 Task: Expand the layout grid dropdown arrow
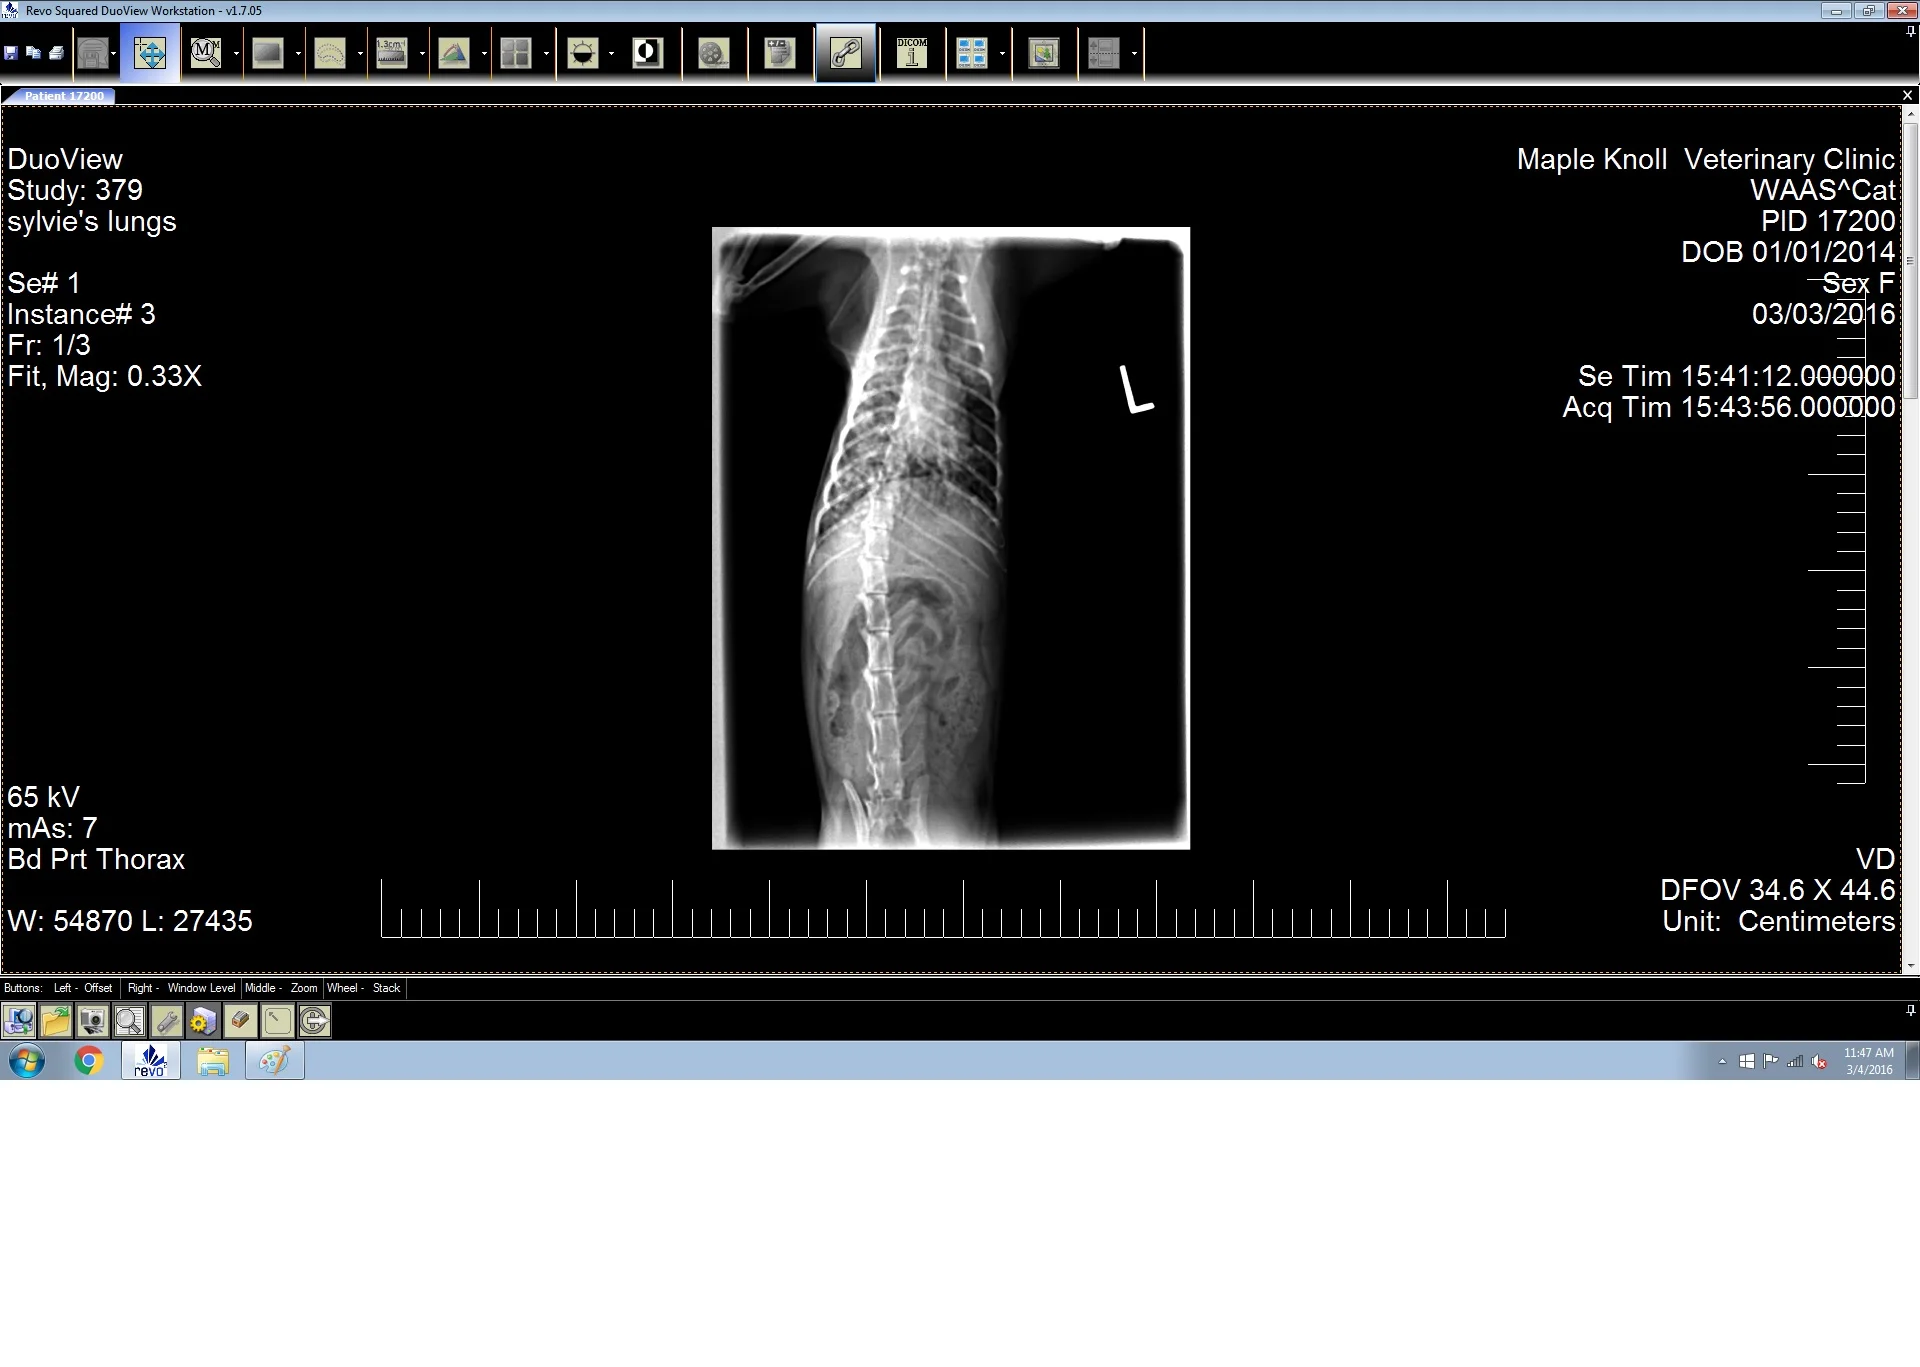(546, 54)
